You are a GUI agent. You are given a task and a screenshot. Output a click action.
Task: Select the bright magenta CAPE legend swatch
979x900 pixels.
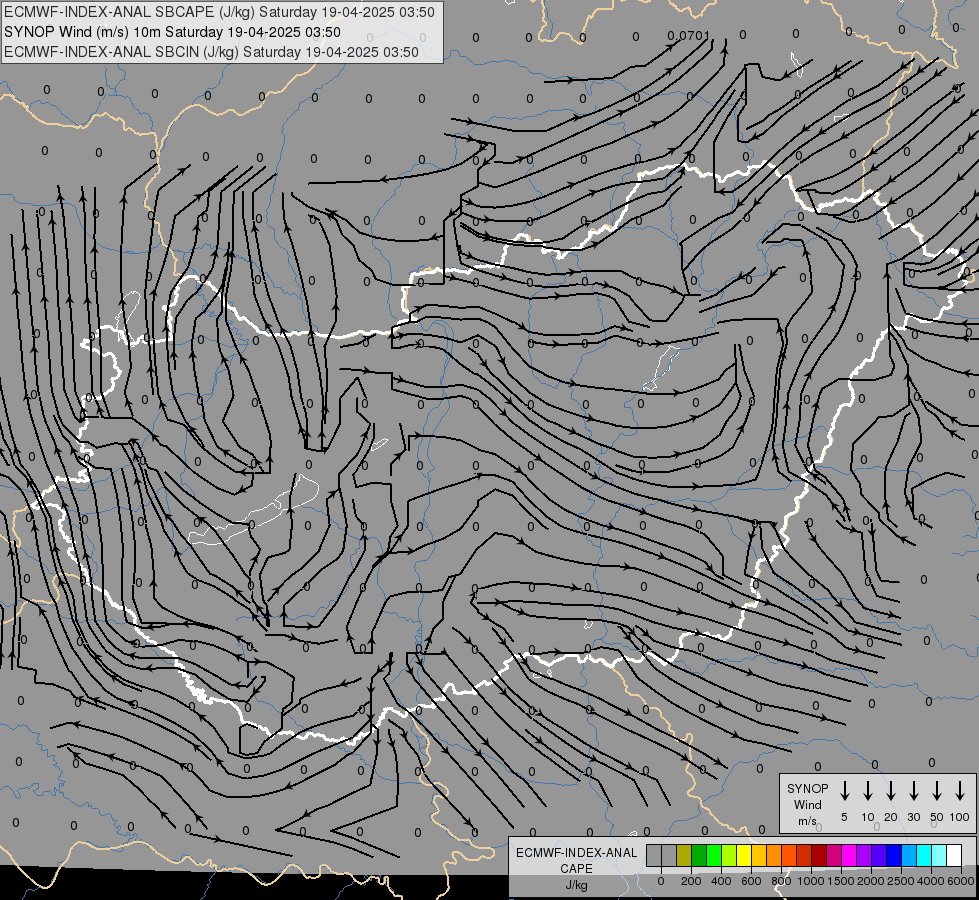pyautogui.click(x=850, y=855)
